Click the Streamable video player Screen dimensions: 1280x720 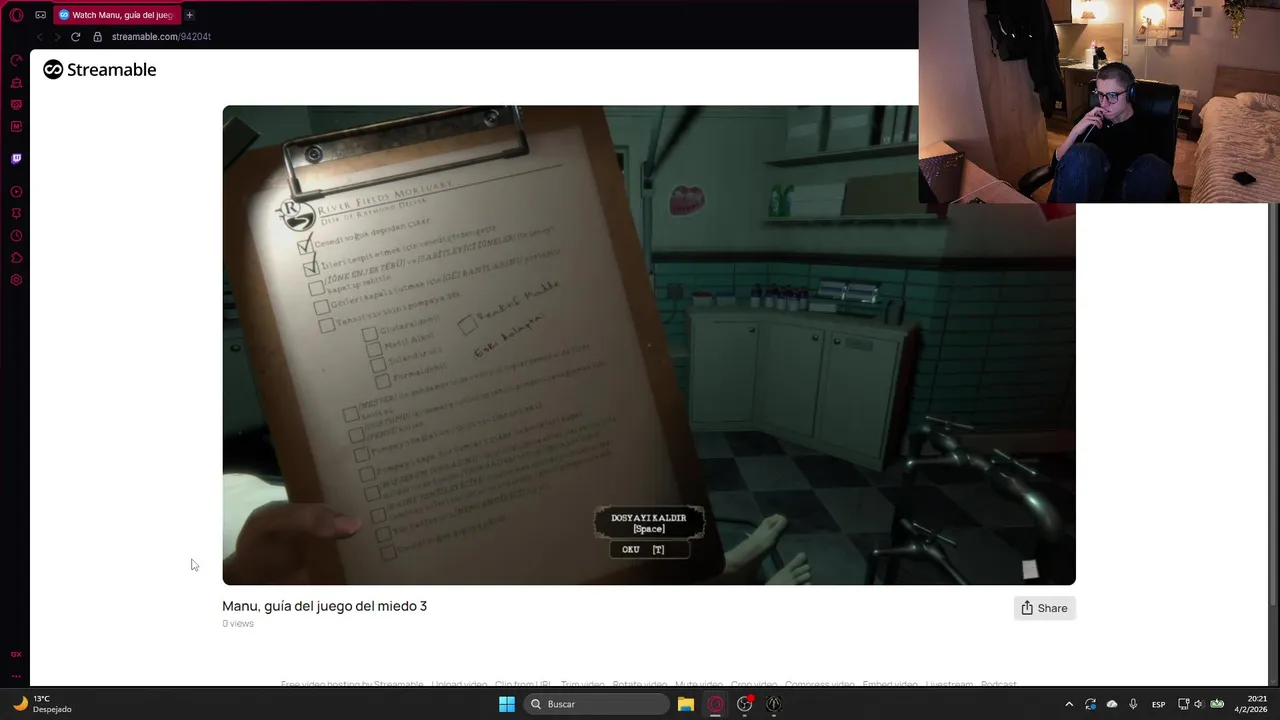(649, 345)
